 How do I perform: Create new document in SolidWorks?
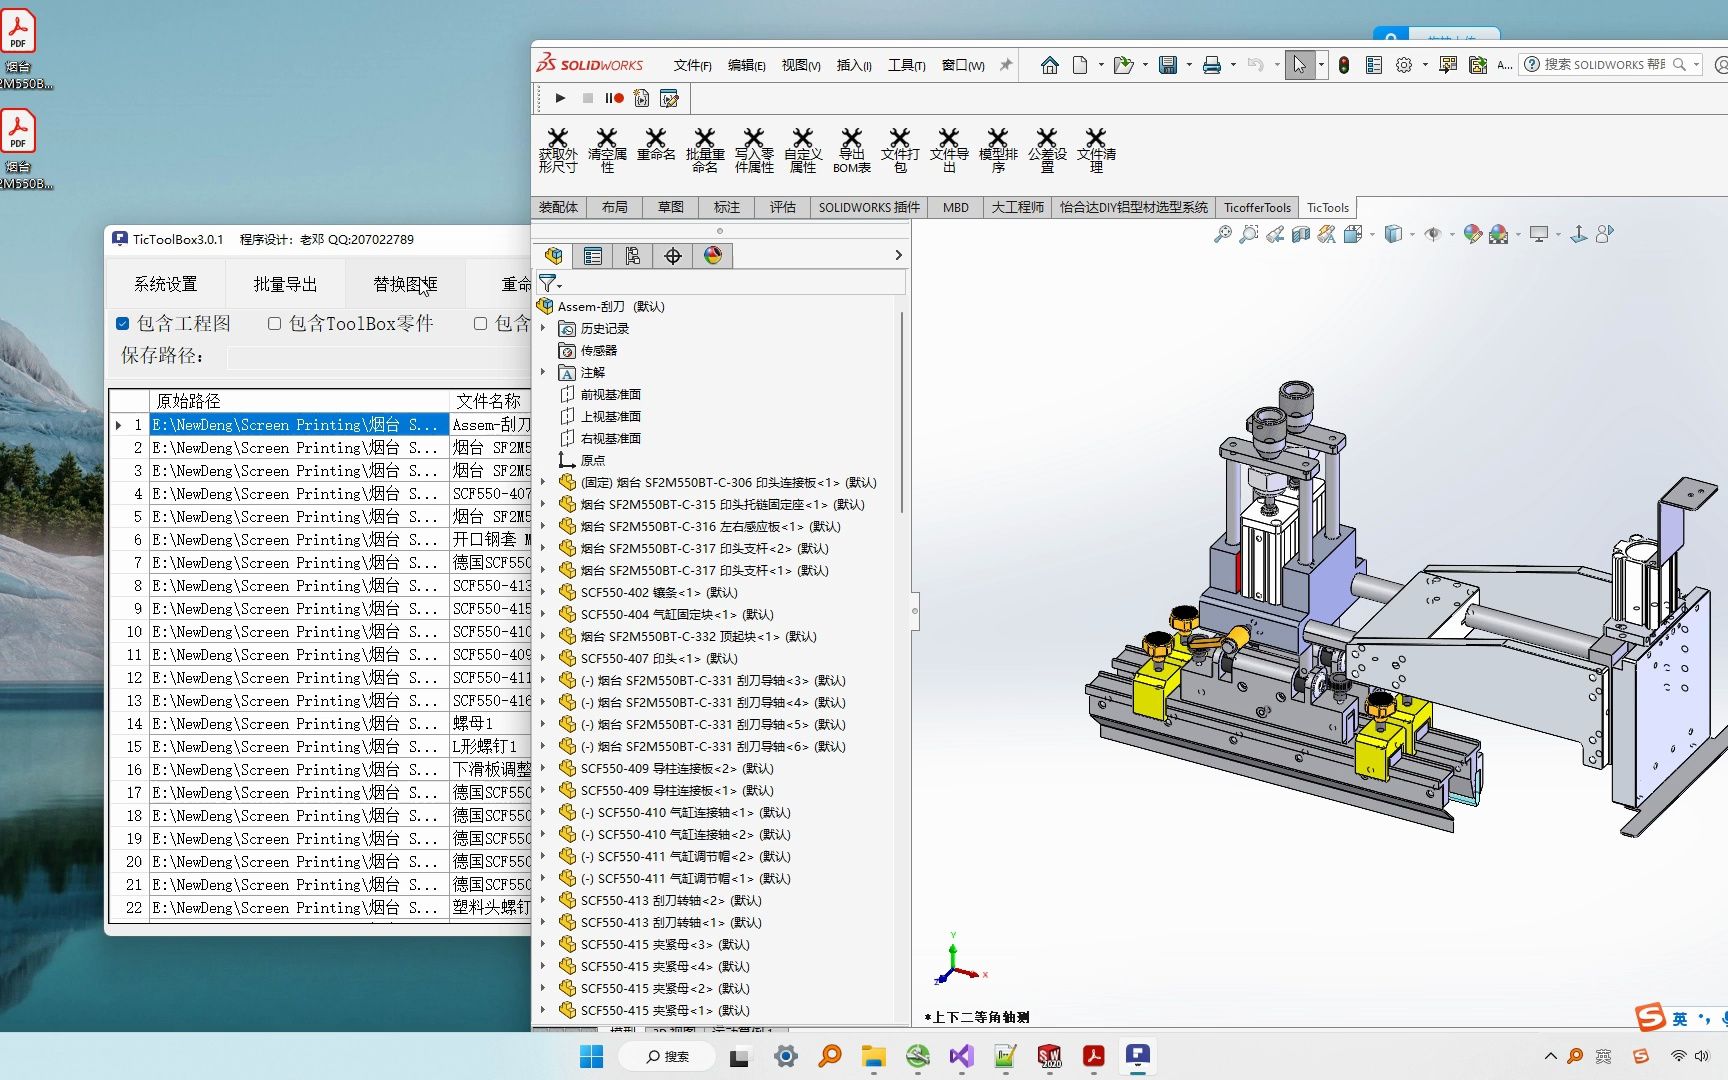[x=1080, y=65]
